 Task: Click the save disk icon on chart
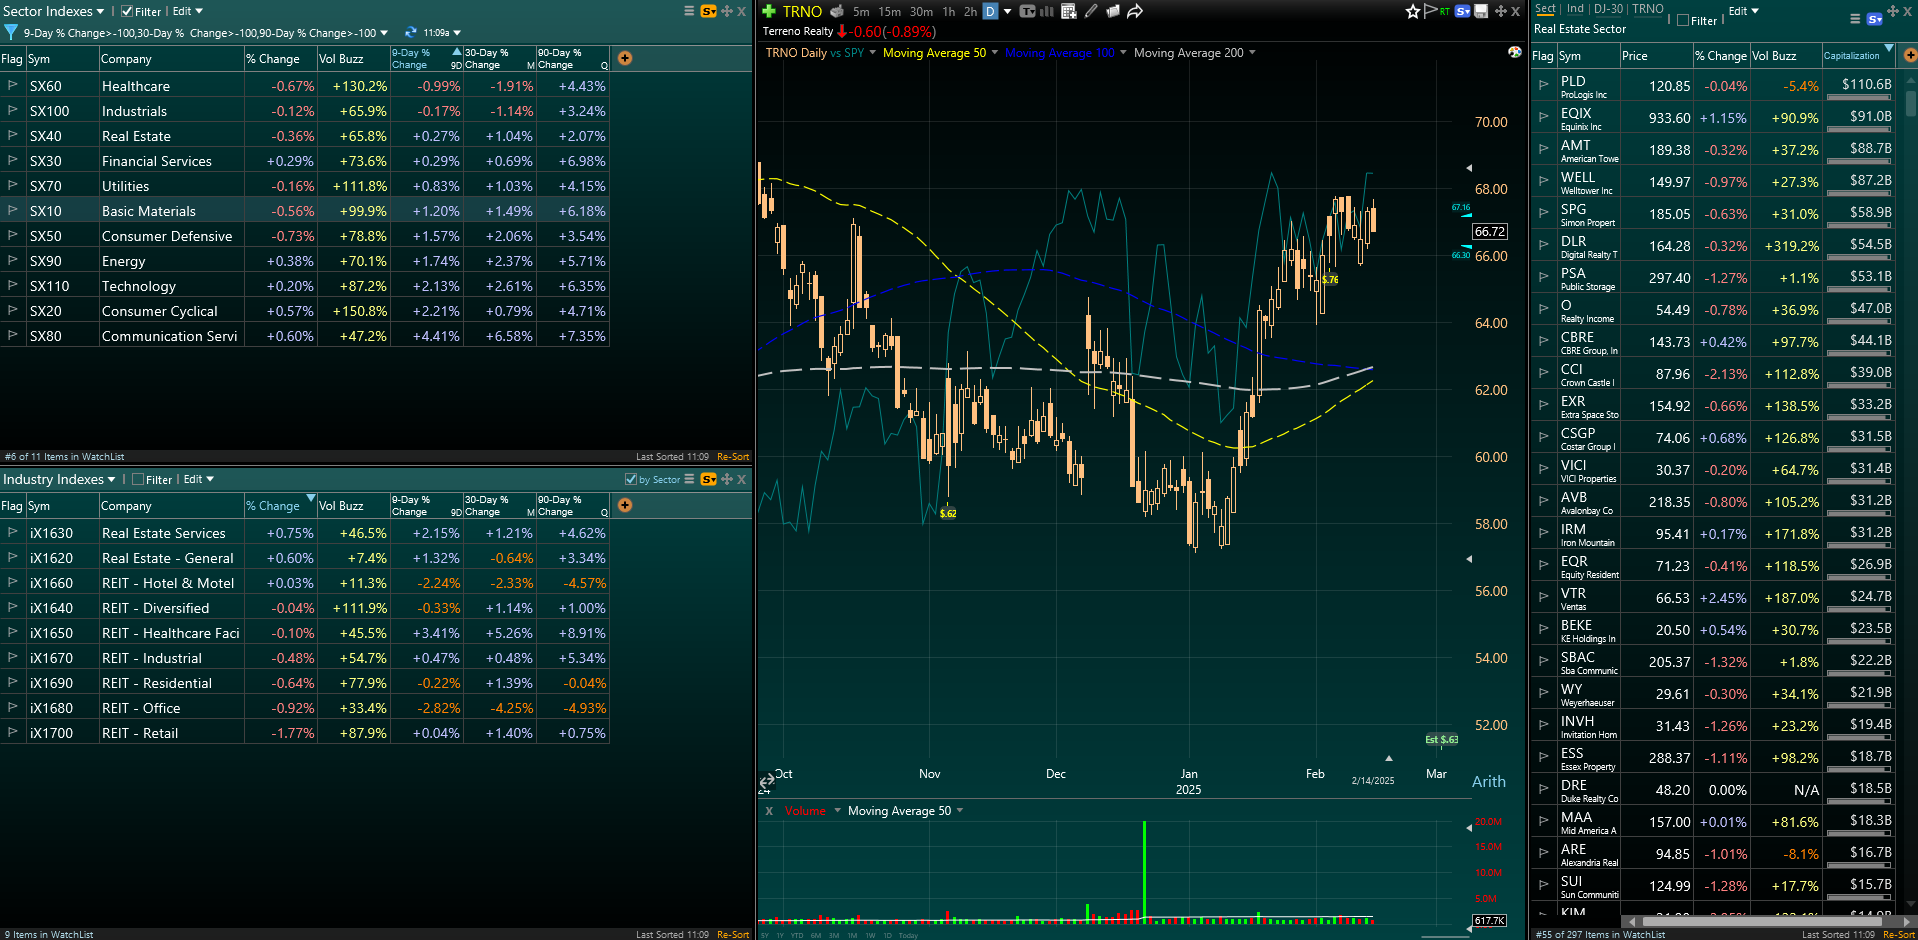1482,11
